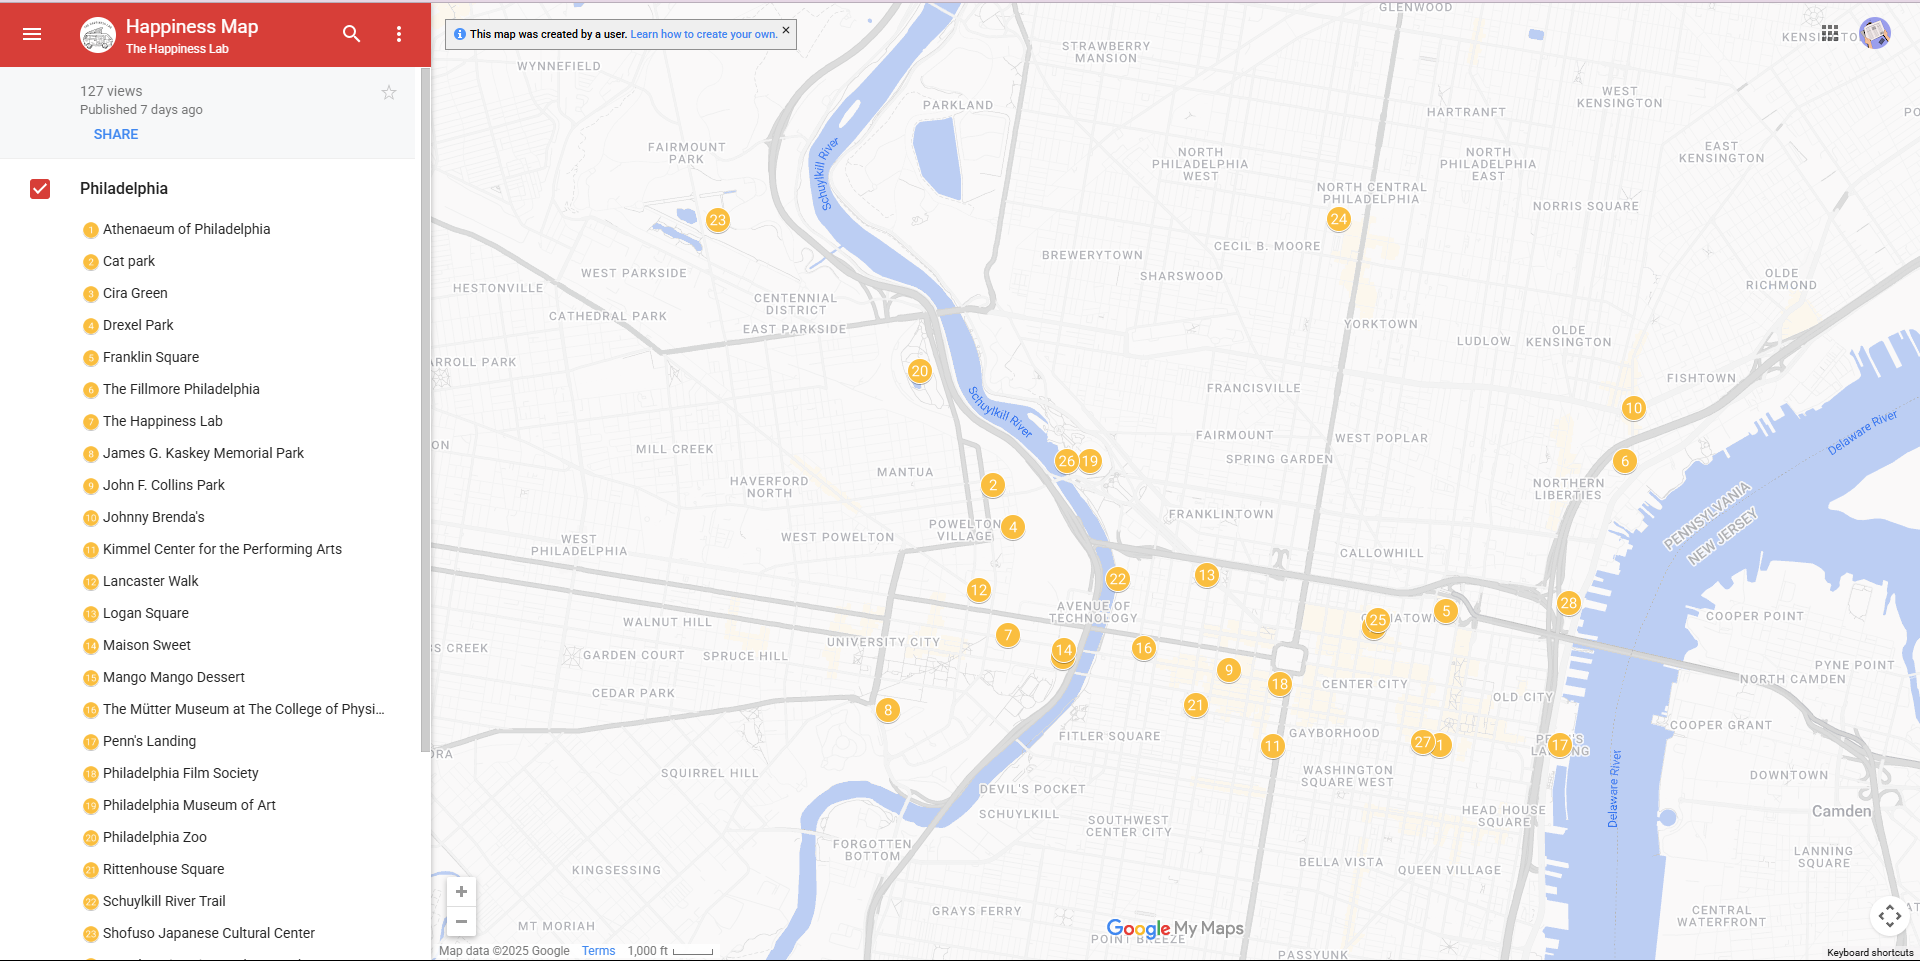Image resolution: width=1920 pixels, height=961 pixels.
Task: Zoom out with the minus button
Action: pos(461,921)
